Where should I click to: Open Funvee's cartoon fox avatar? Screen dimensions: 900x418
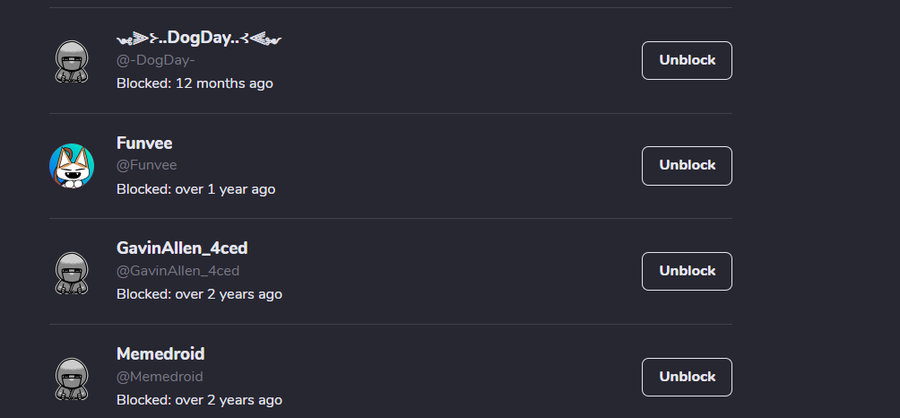coord(72,166)
